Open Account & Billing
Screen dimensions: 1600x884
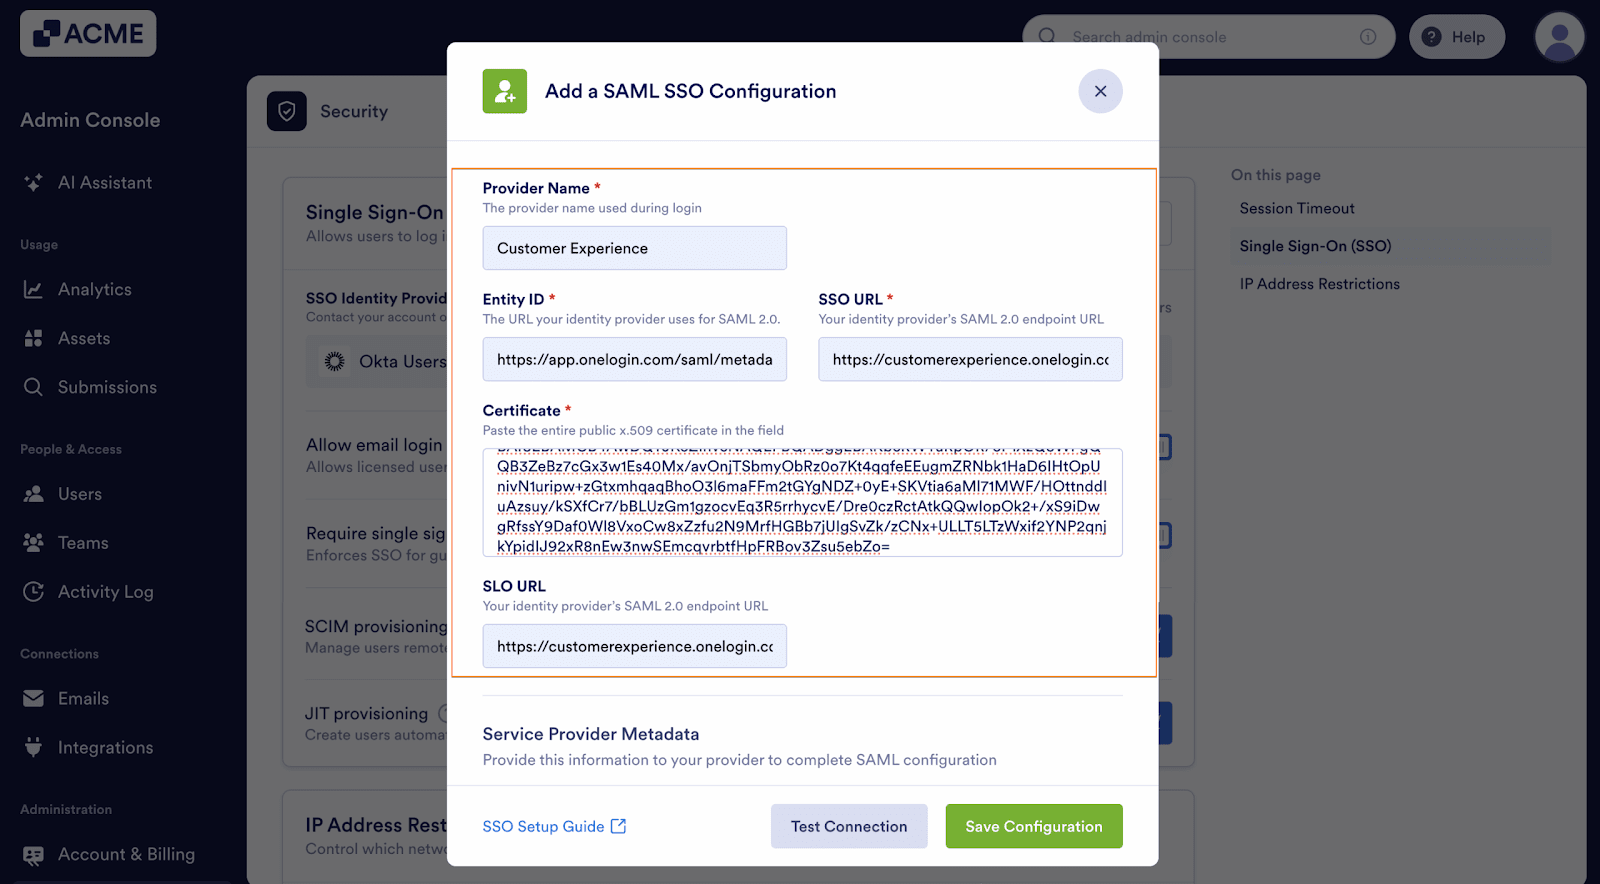point(126,854)
